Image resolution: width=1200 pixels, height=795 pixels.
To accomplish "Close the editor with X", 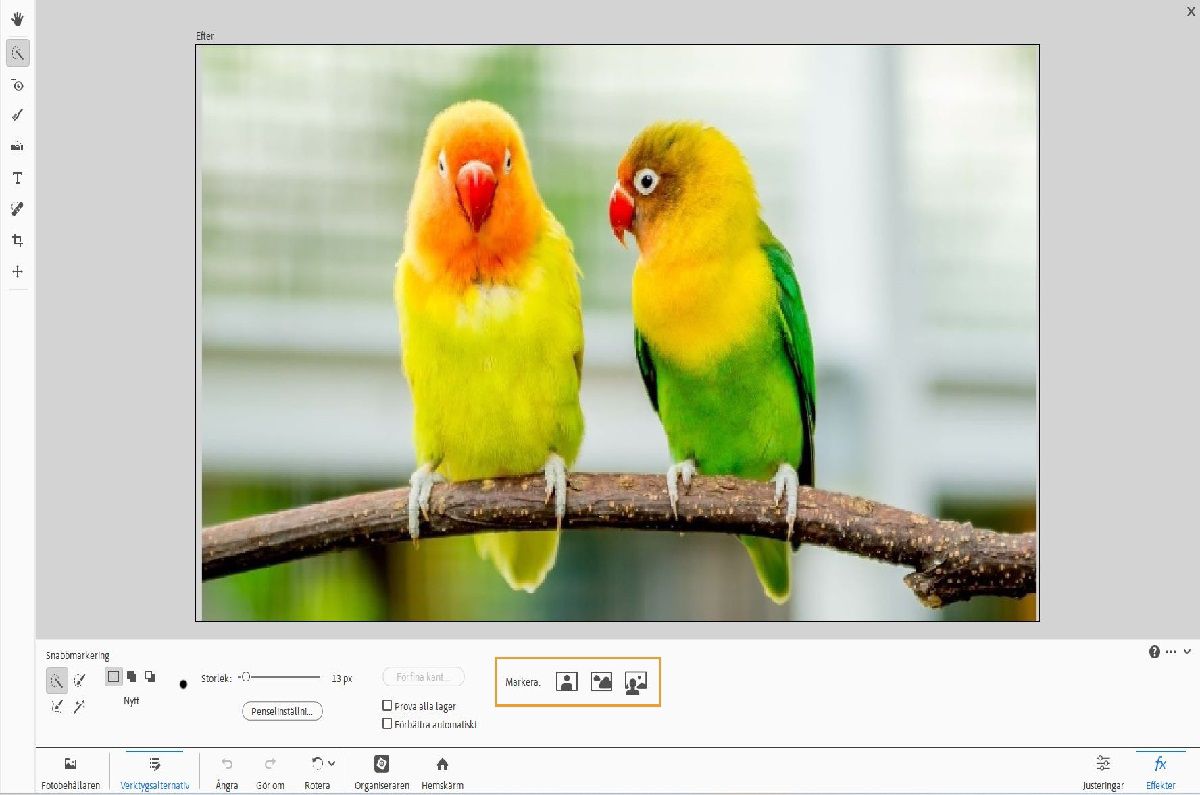I will [x=1190, y=10].
